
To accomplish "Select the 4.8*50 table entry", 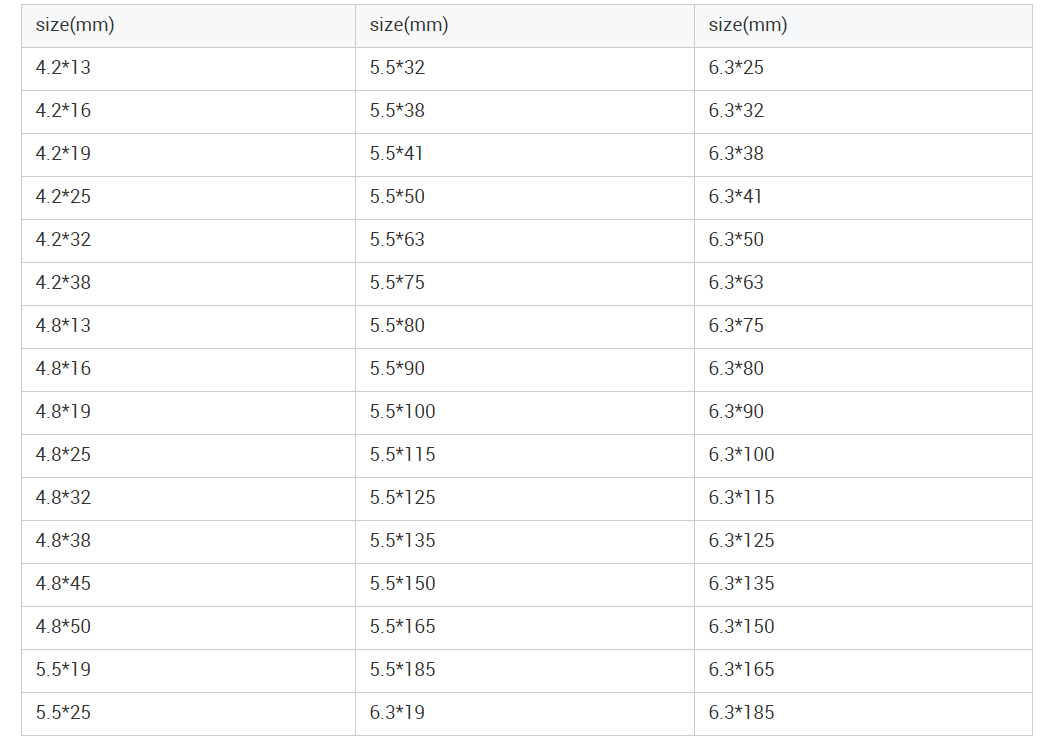I will click(x=63, y=627).
